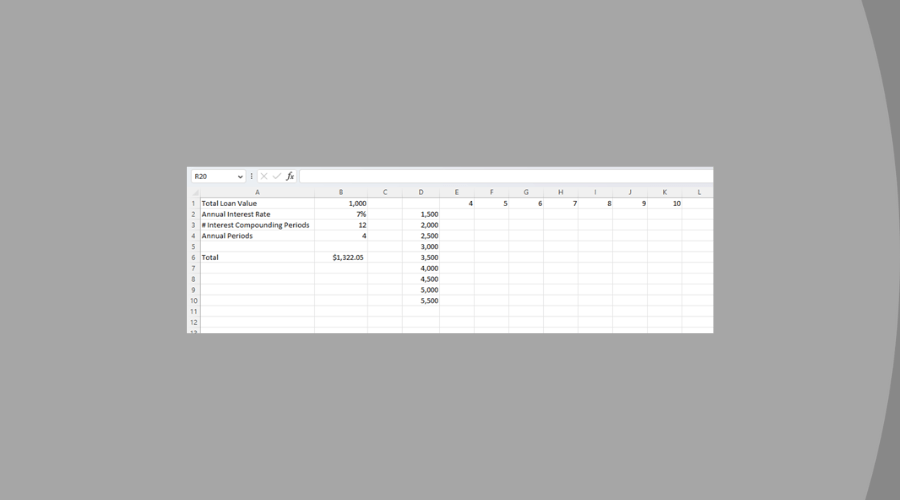Screen dimensions: 900x500
Task: Select cell I1 containing 8
Action: [x=595, y=203]
